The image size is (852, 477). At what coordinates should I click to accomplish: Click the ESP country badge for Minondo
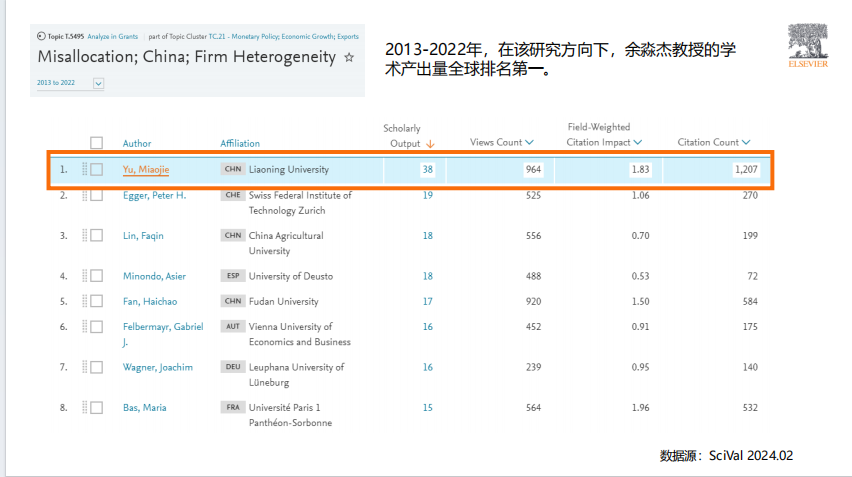pos(233,276)
